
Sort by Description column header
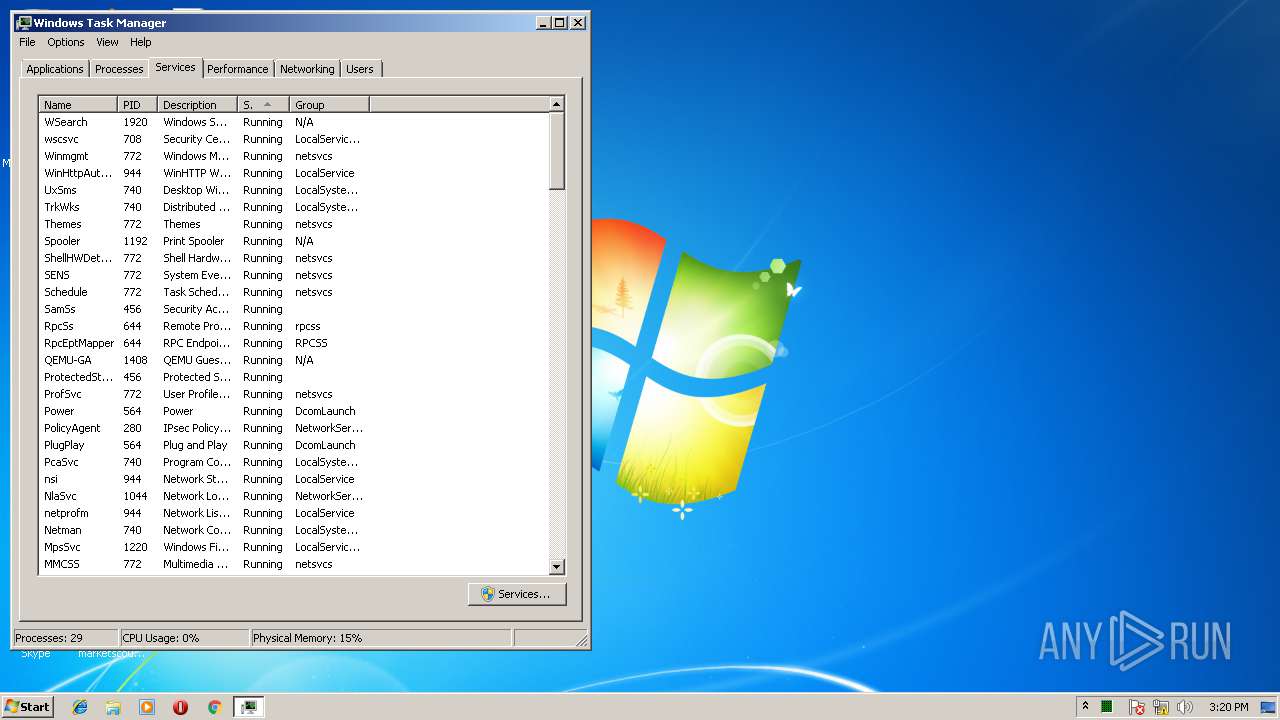pos(198,105)
